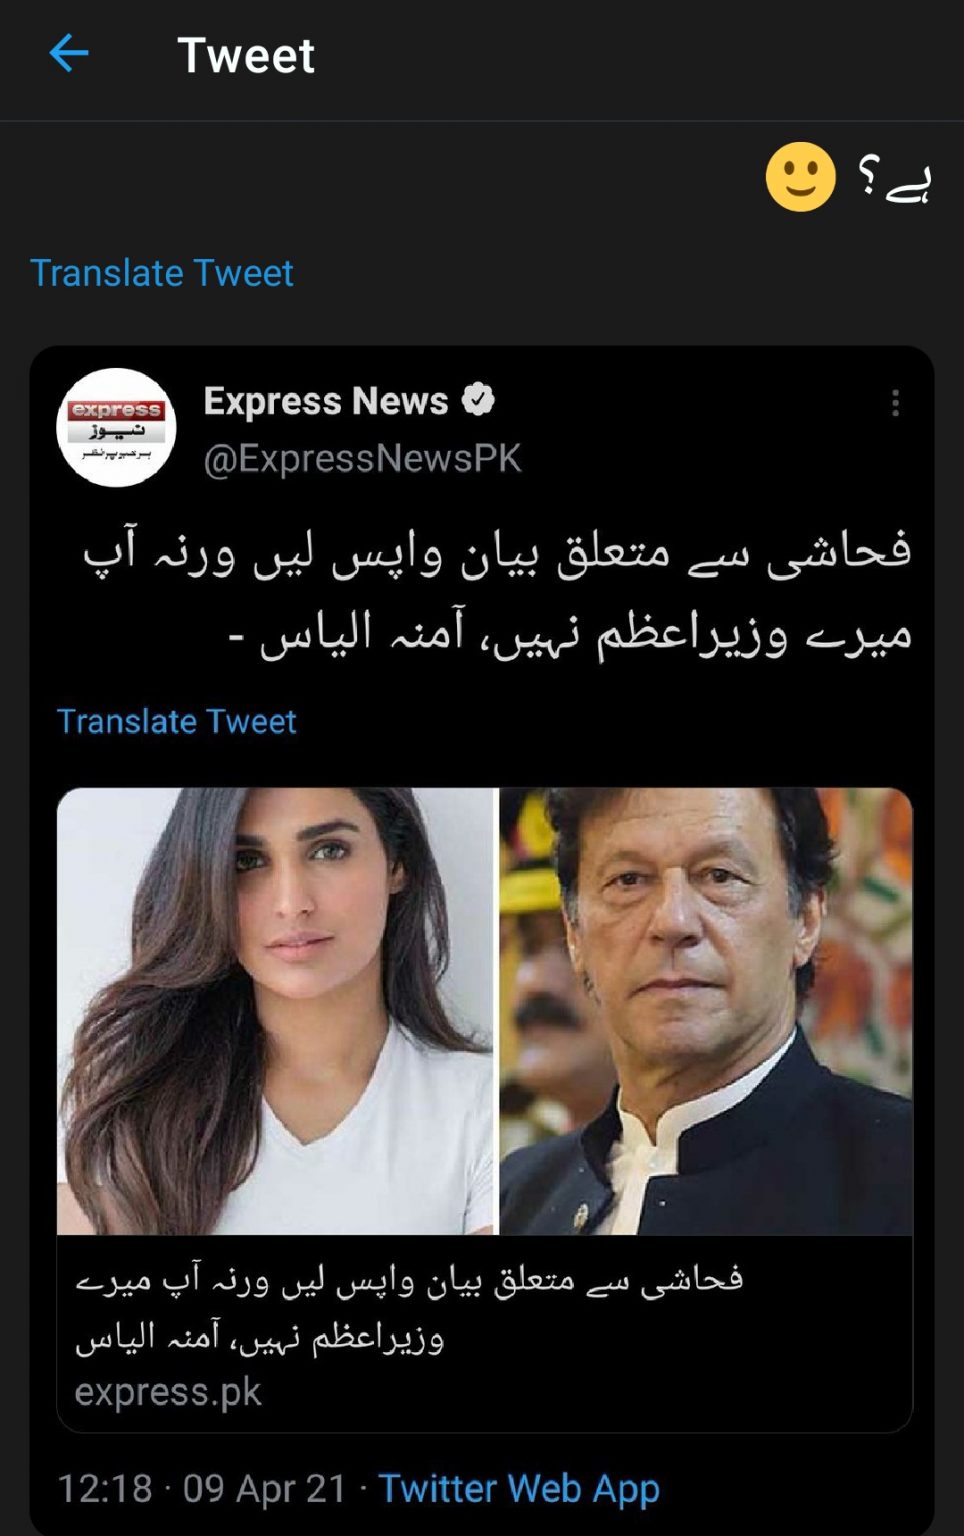
Task: Open the three-dot menu on the quoted tweet
Action: [895, 402]
